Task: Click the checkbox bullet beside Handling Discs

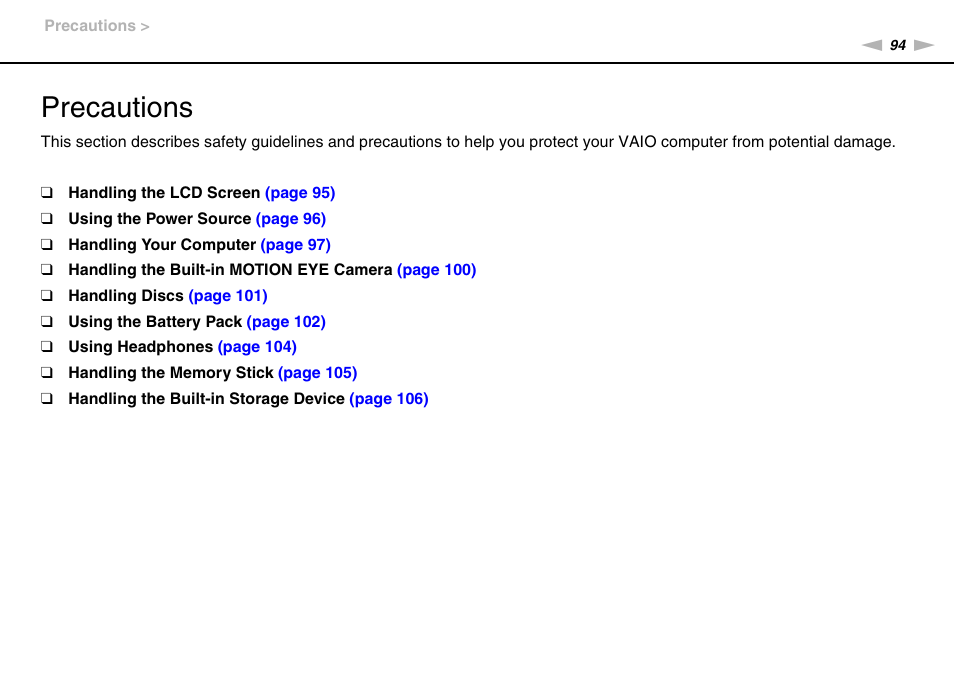Action: coord(47,296)
